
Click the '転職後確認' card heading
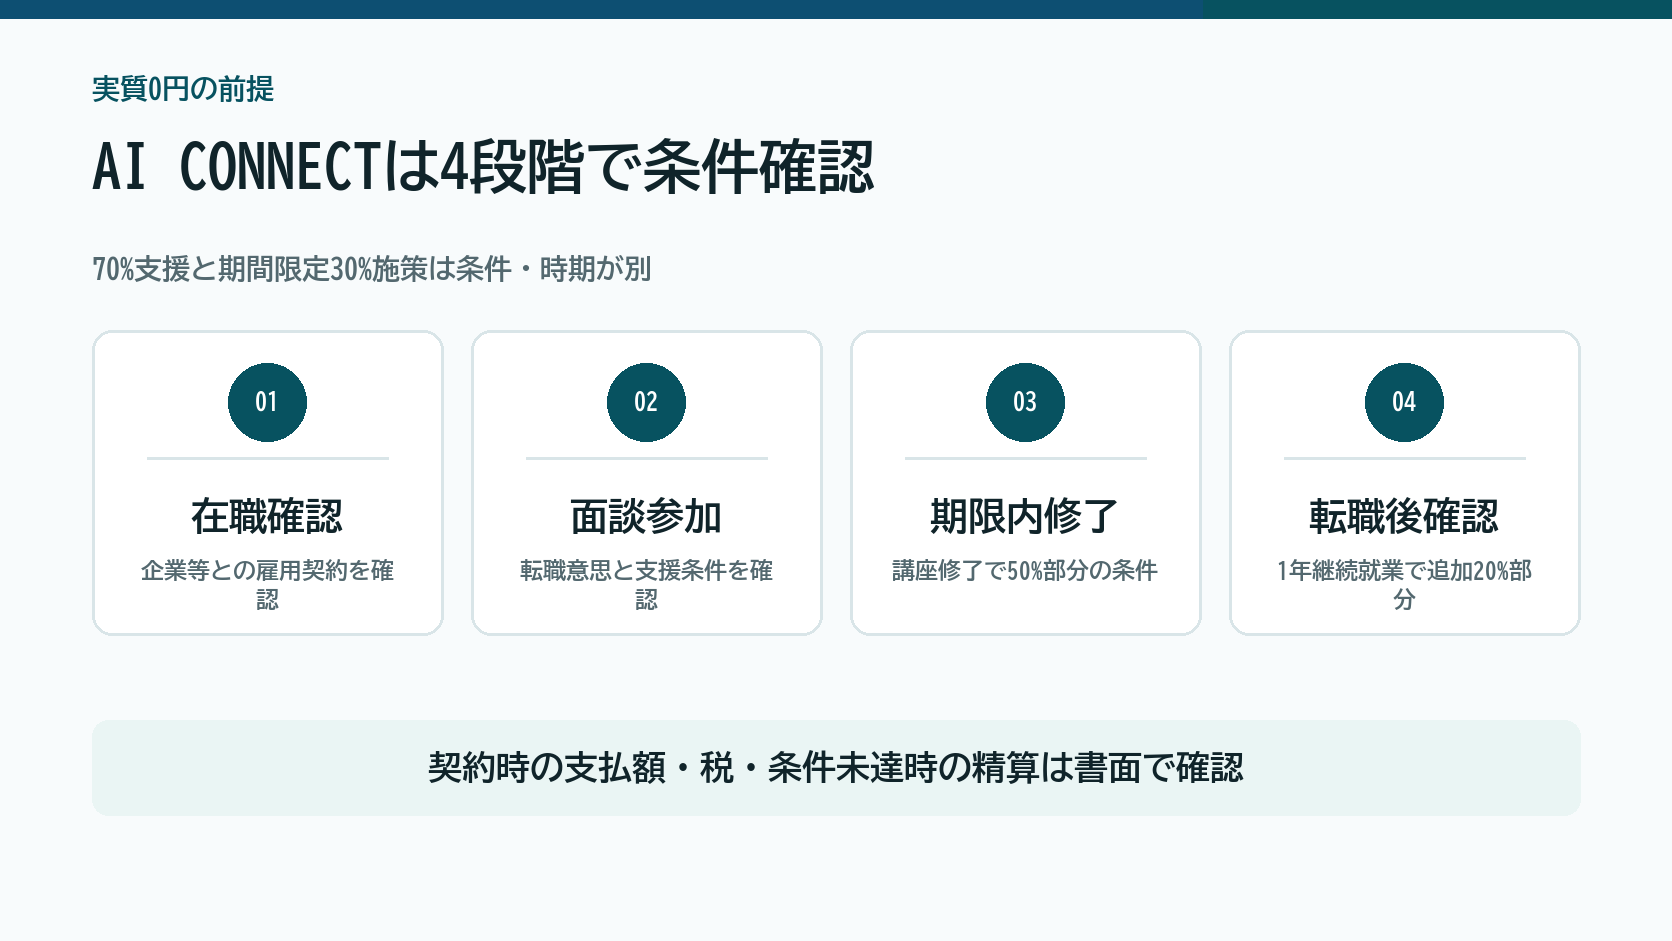point(1404,517)
